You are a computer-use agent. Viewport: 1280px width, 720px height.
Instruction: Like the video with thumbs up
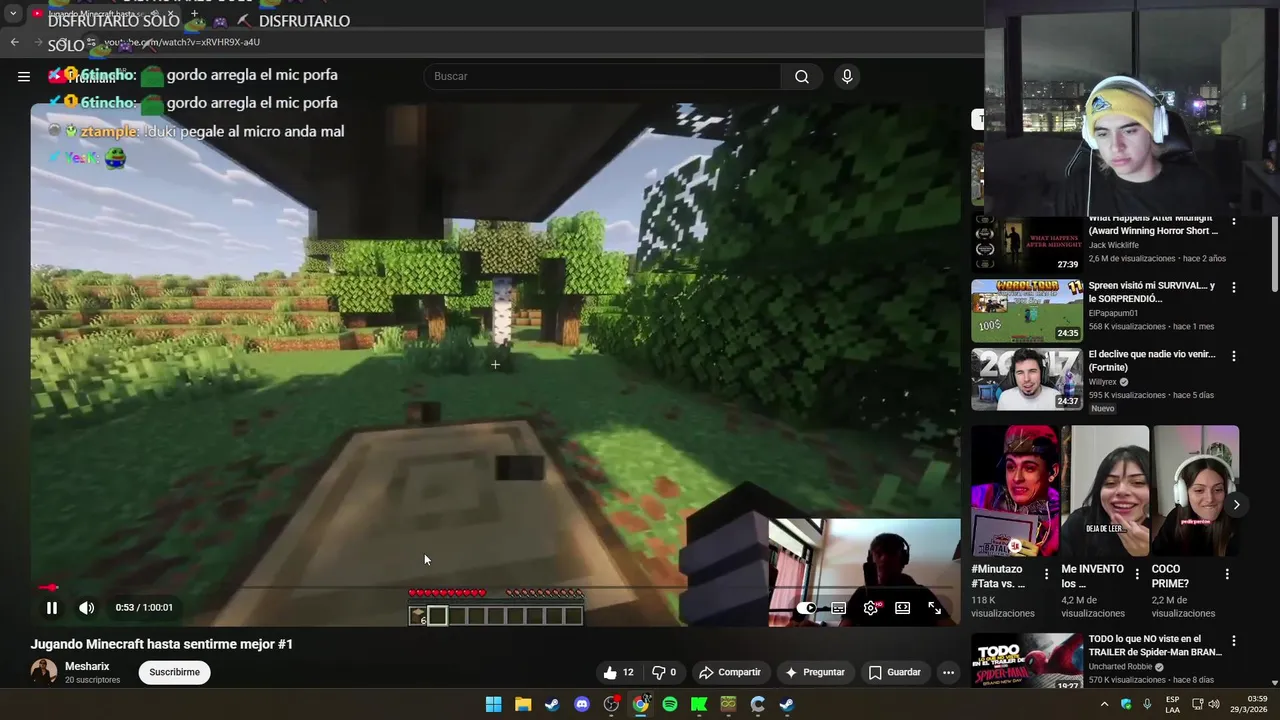[x=619, y=672]
